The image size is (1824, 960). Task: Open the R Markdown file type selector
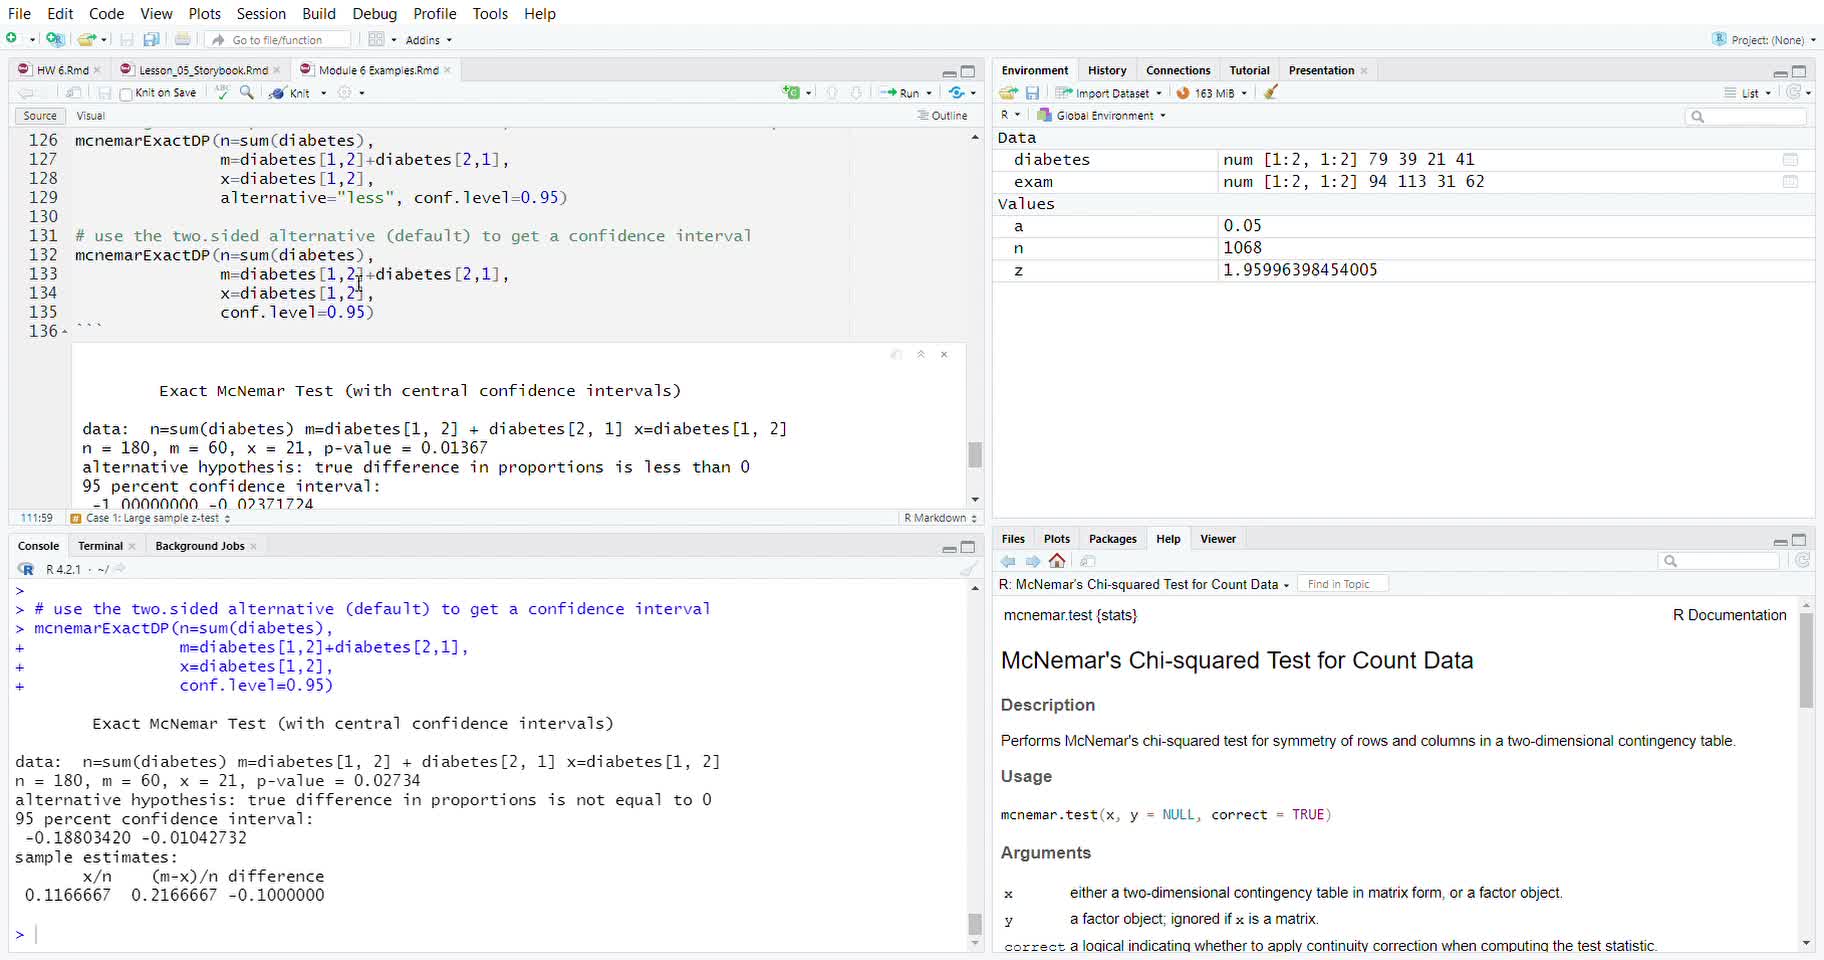pyautogui.click(x=940, y=518)
